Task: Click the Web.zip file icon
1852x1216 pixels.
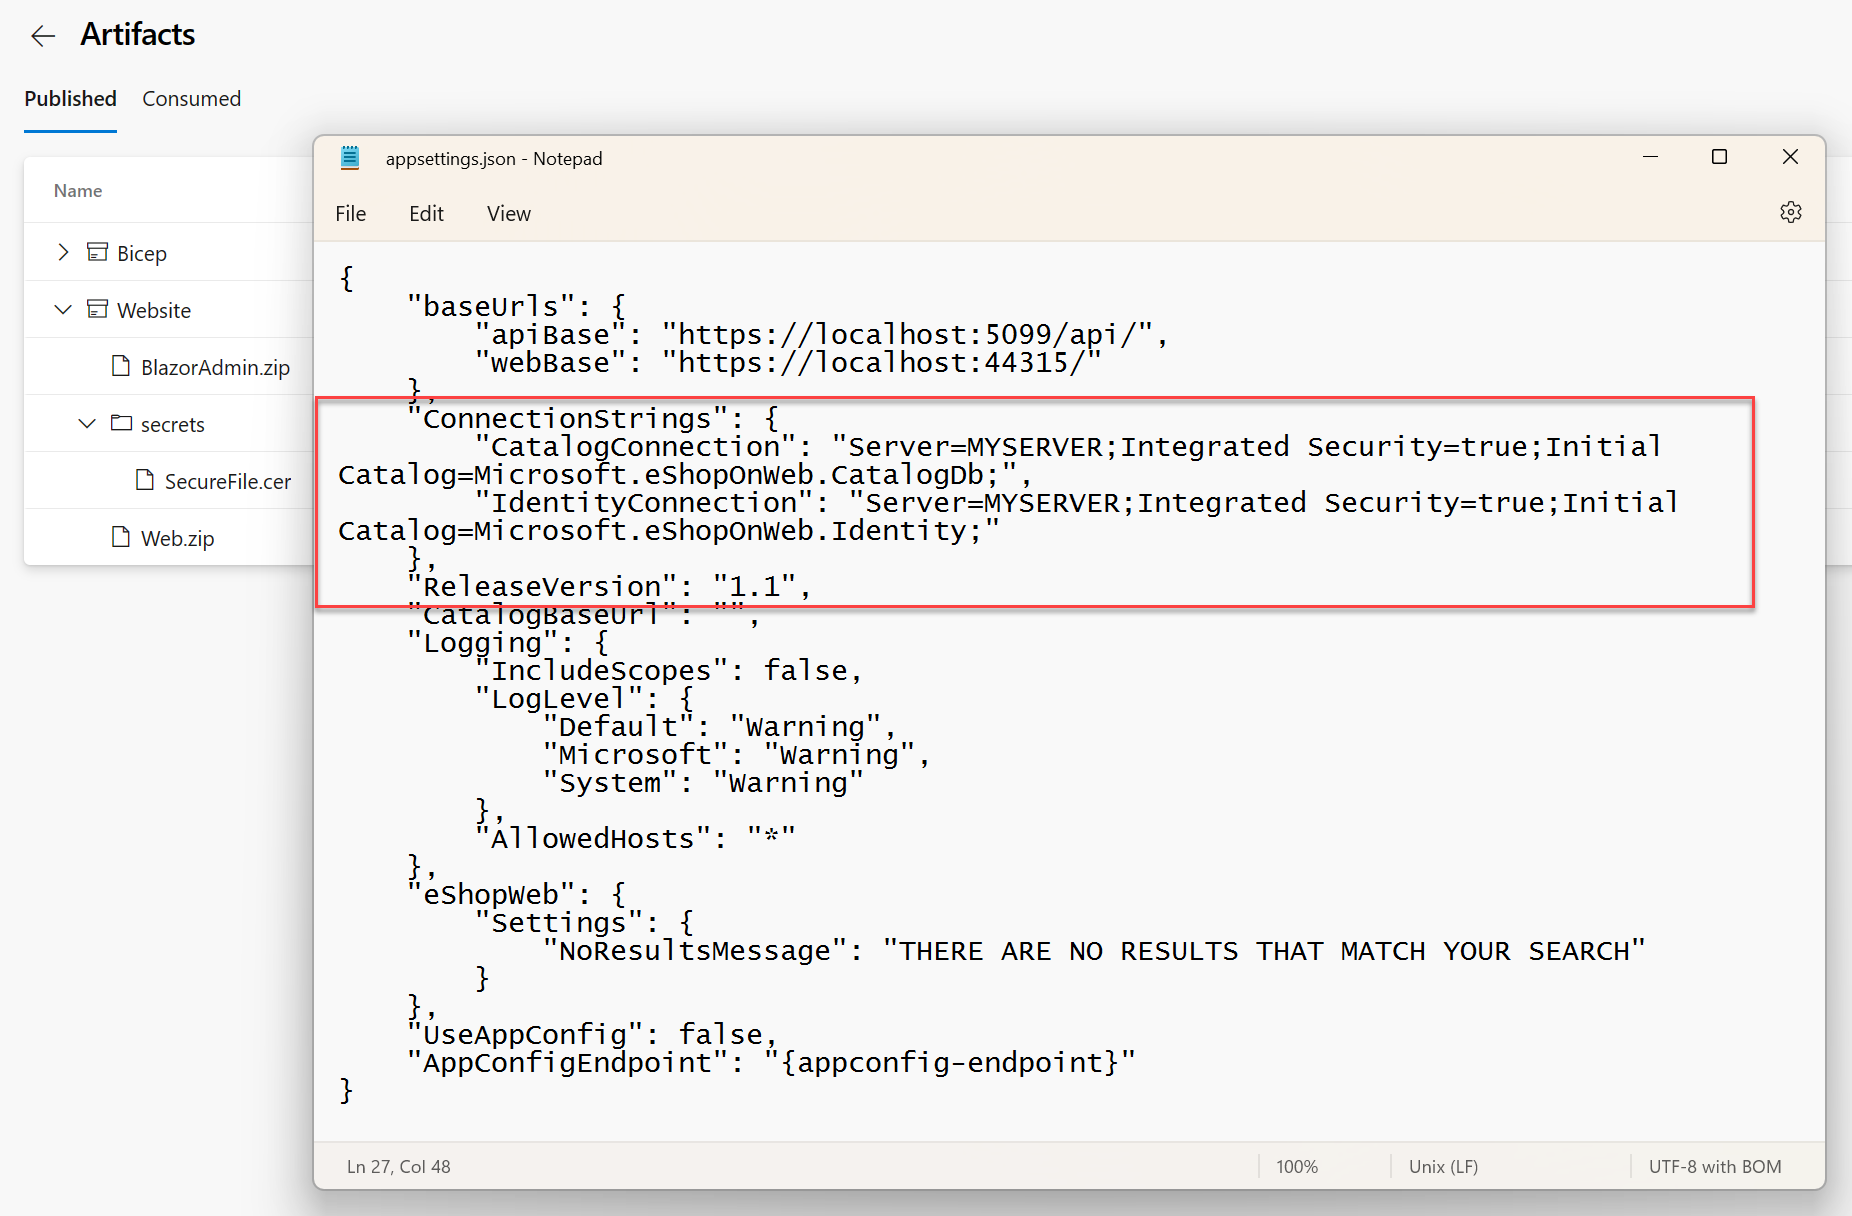Action: pos(121,537)
